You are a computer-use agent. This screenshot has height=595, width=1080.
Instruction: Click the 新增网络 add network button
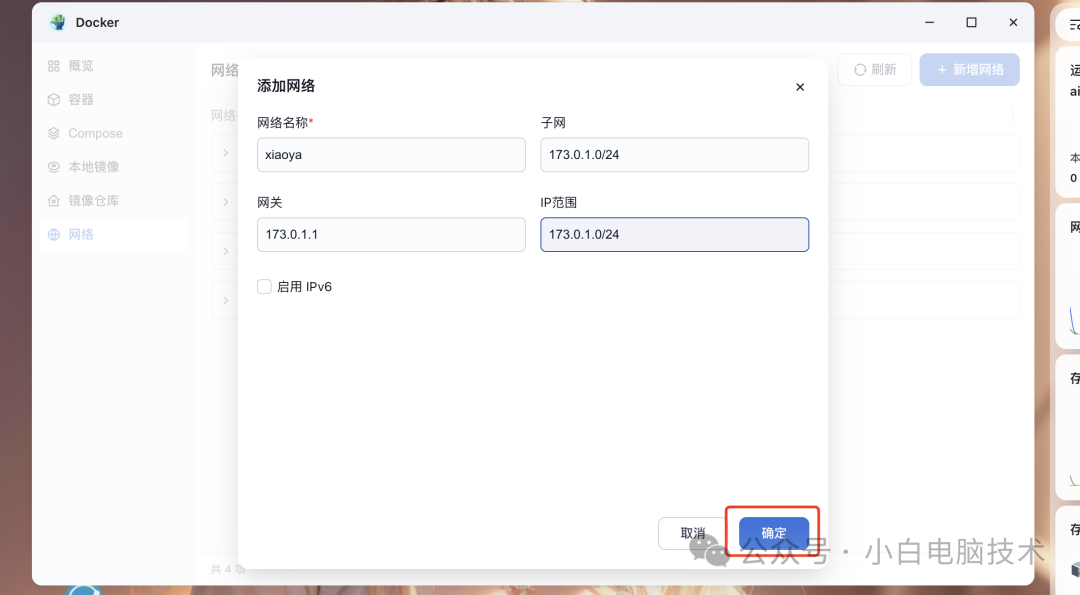point(969,70)
